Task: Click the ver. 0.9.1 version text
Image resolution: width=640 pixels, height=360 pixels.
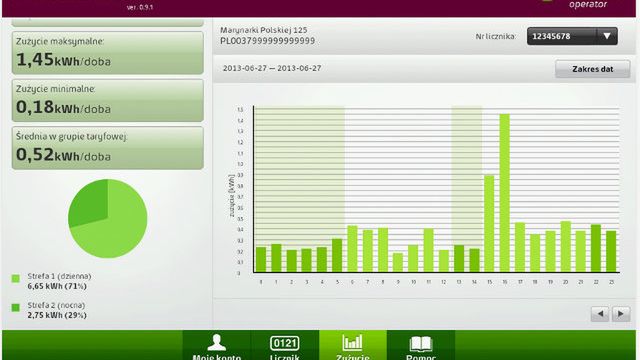Action: coord(140,7)
